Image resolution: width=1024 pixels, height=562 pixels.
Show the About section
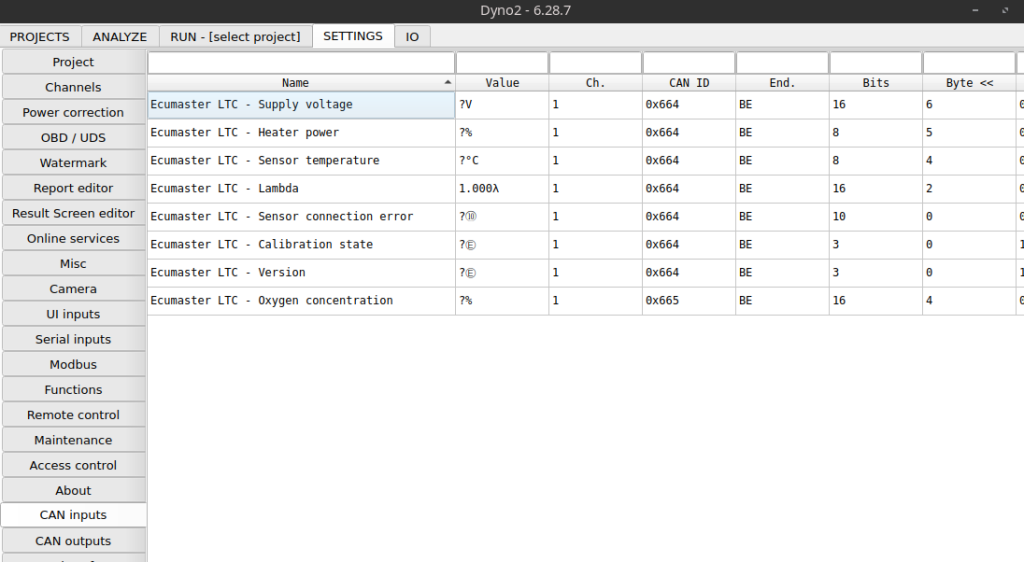73,491
